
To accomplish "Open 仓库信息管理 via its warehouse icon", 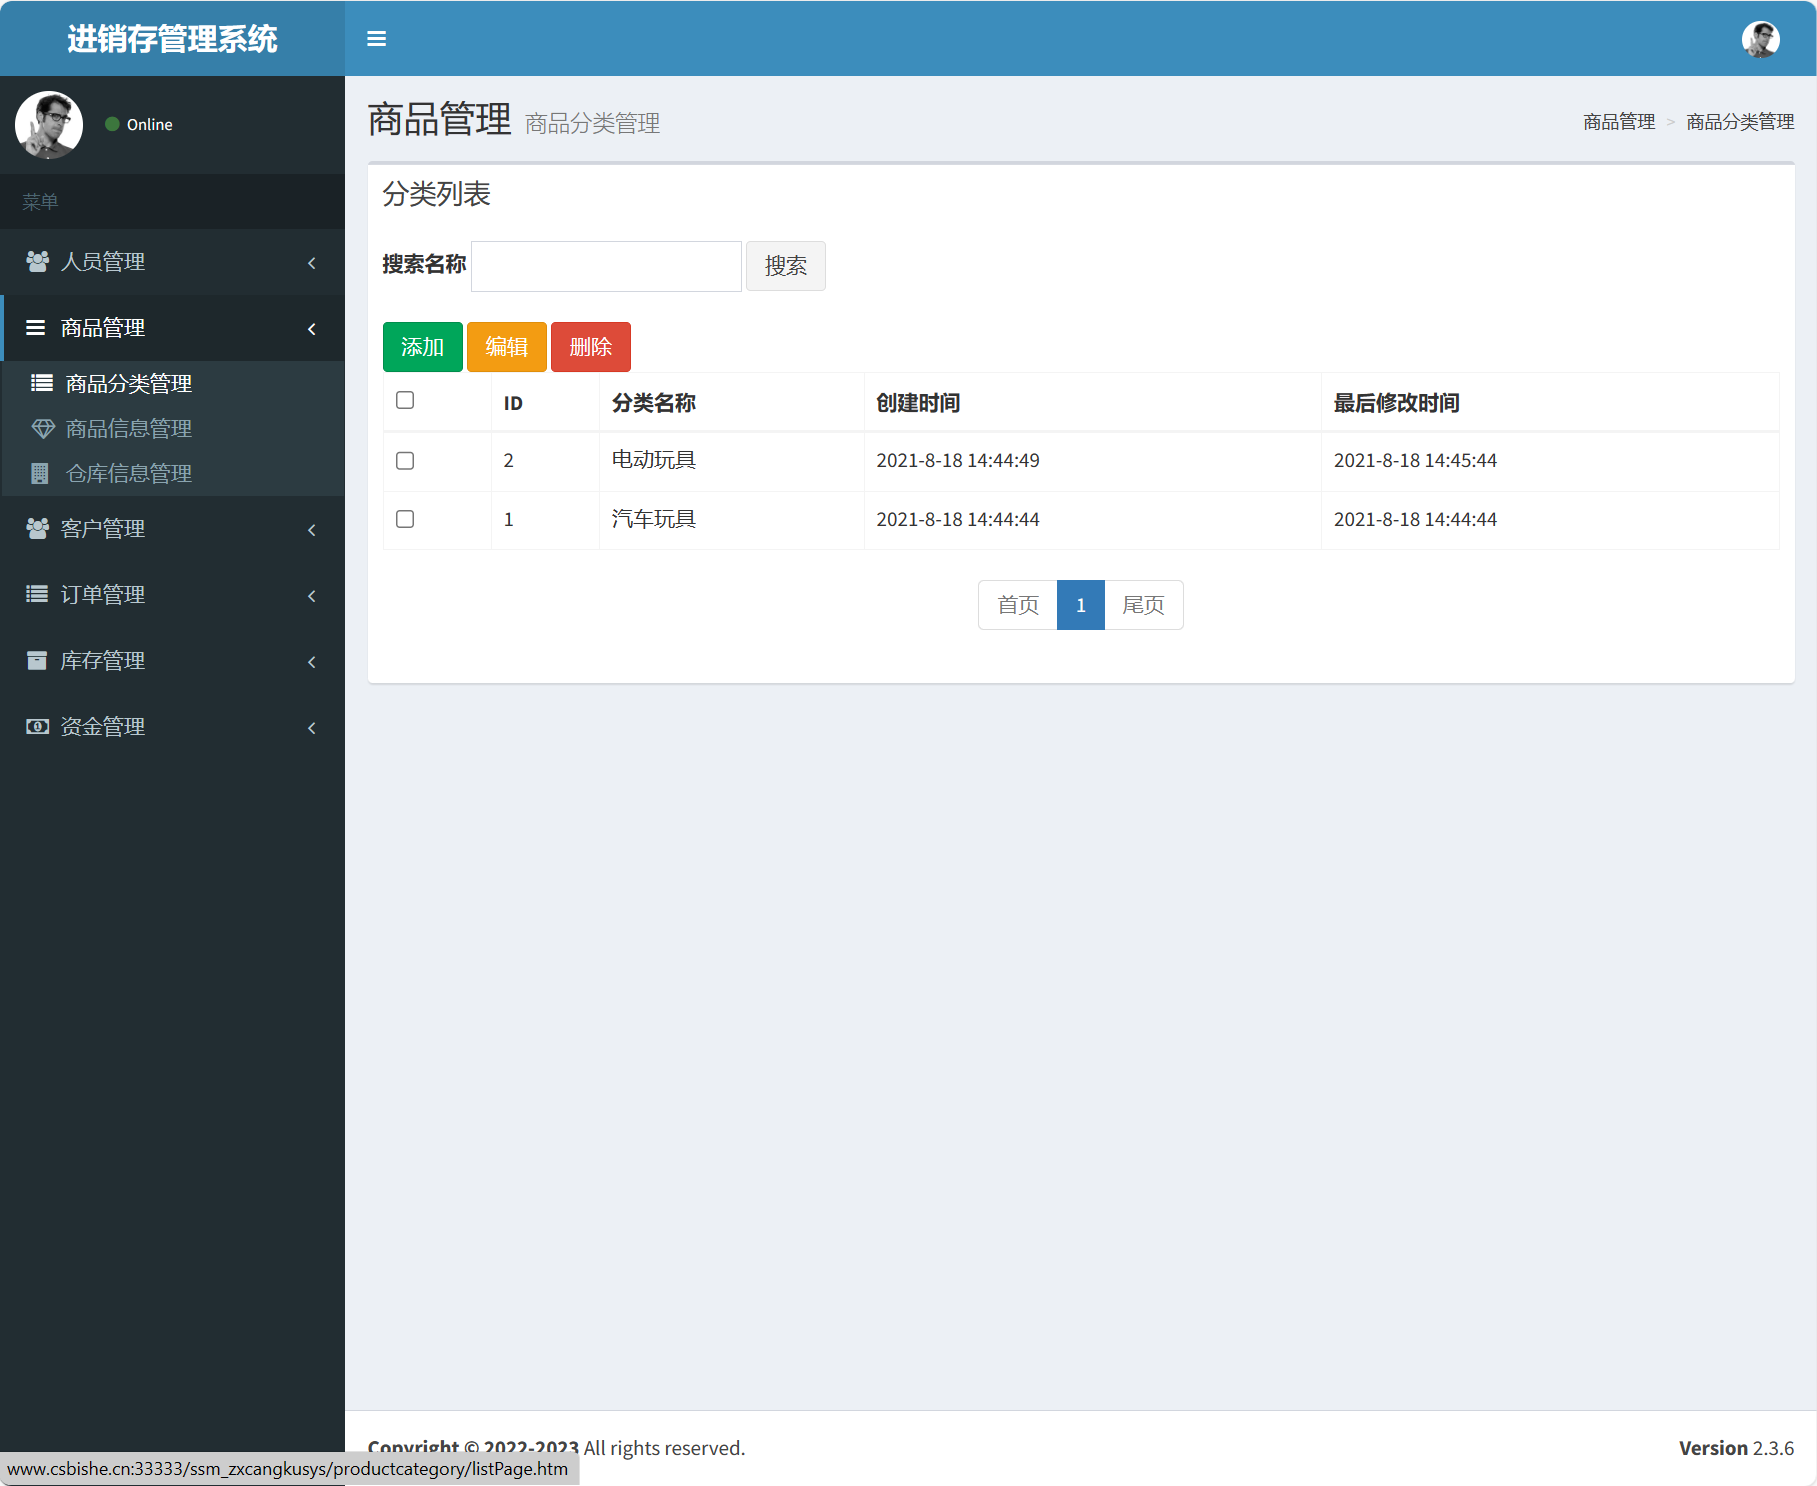I will point(42,472).
